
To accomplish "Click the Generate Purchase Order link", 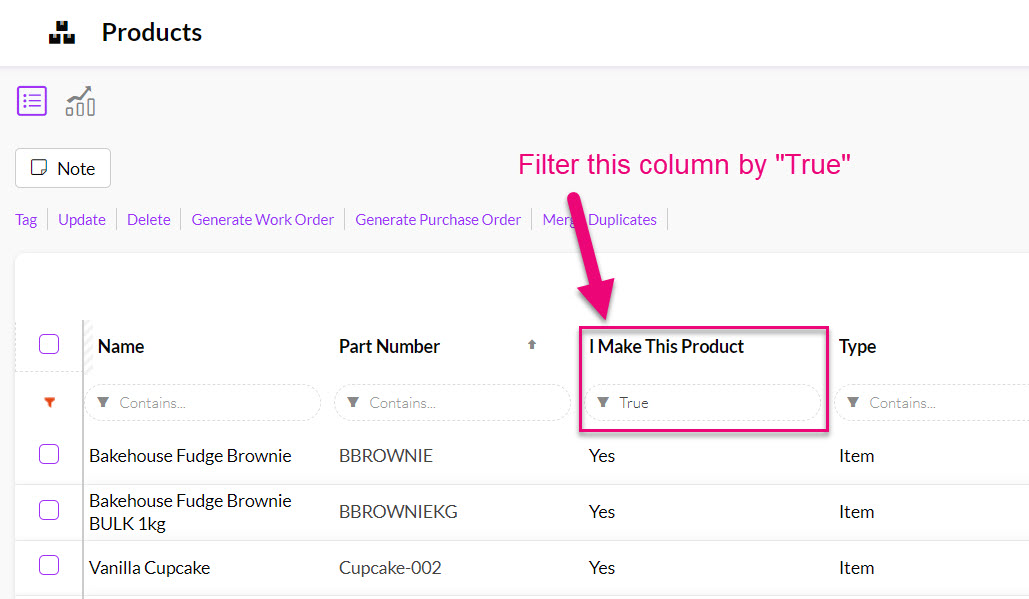I will pos(438,219).
